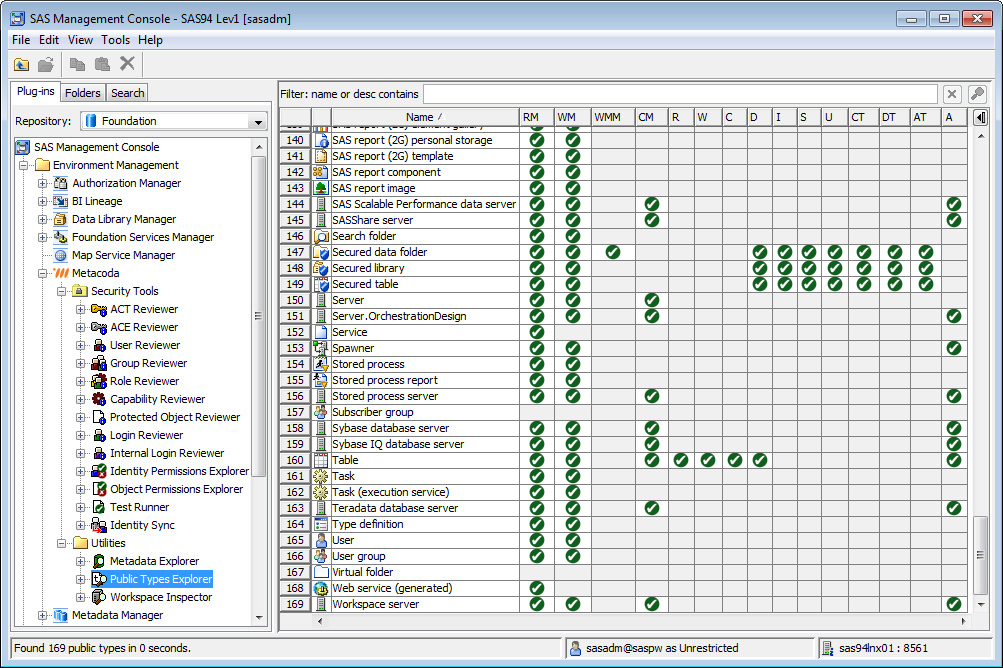
Task: Clear the filter with the X button
Action: [952, 94]
